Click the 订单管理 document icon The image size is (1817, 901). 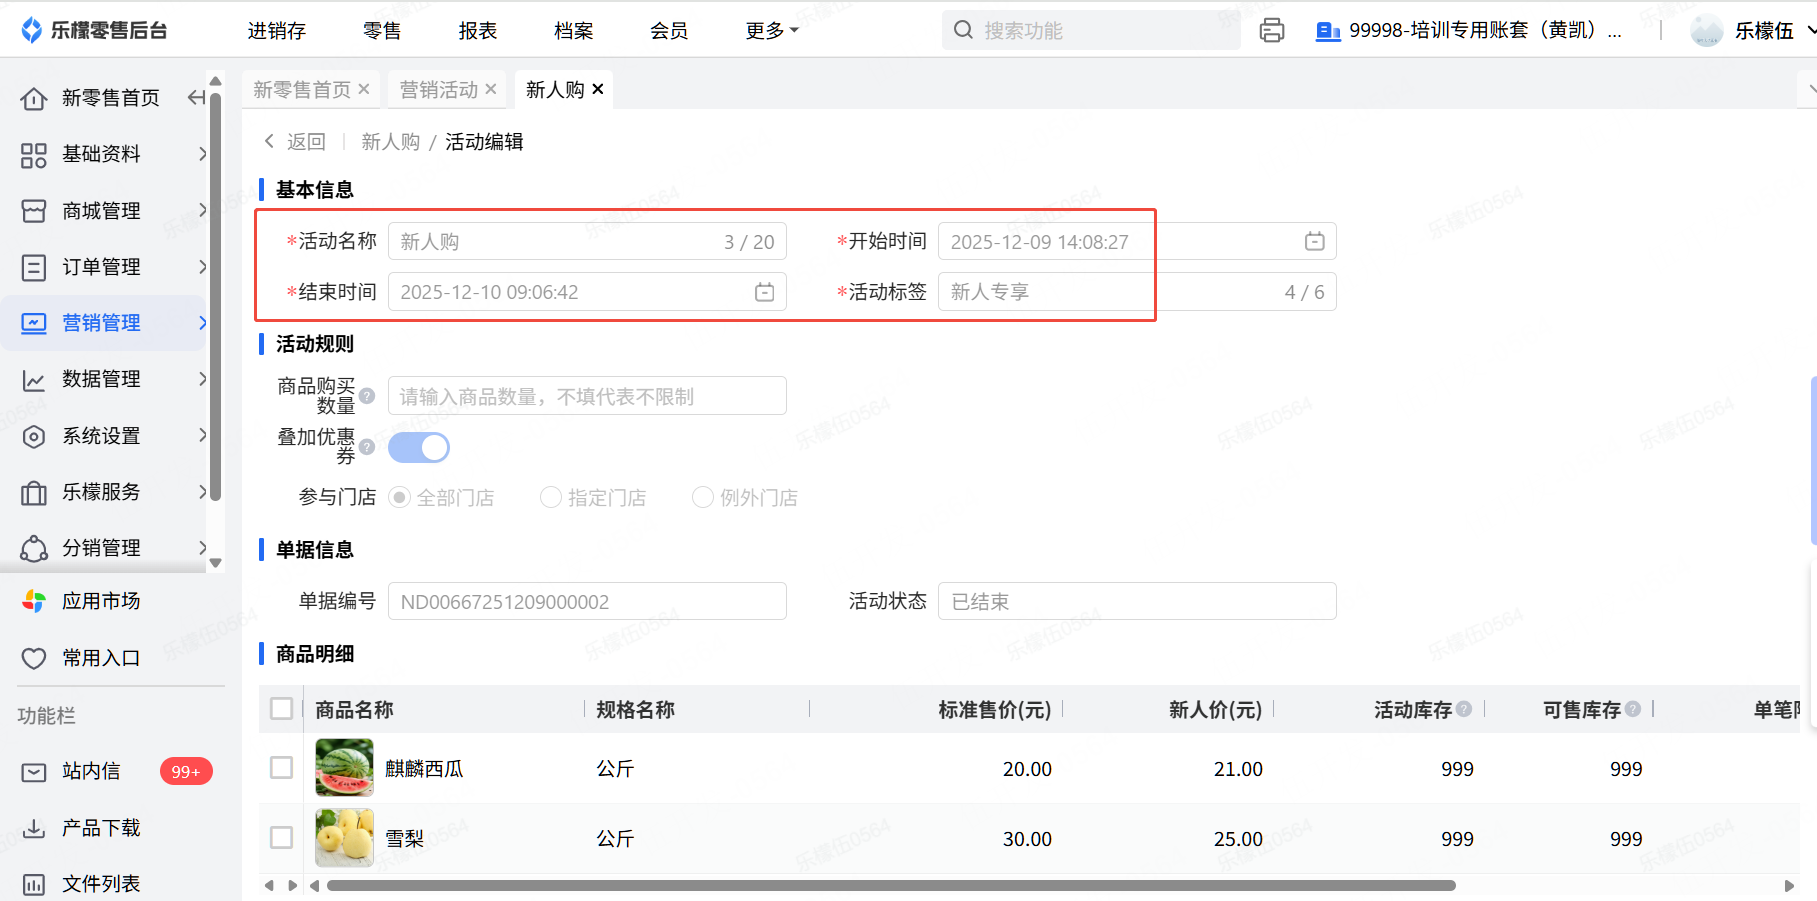[x=34, y=267]
